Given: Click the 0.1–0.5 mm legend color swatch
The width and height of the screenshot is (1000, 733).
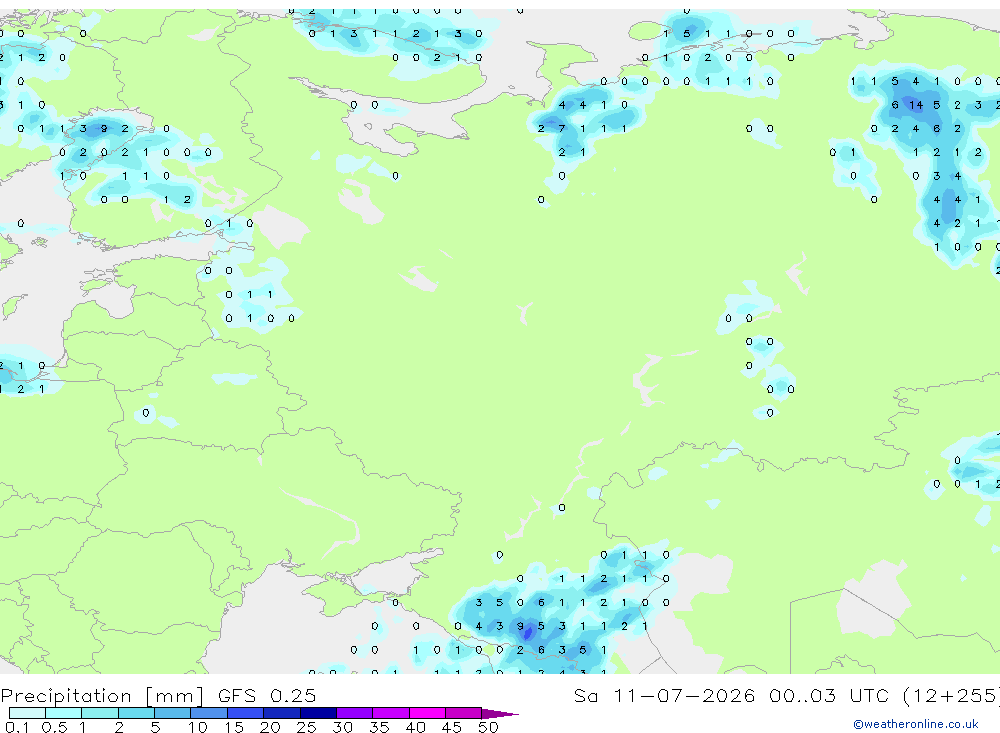Looking at the screenshot, I should pyautogui.click(x=27, y=713).
